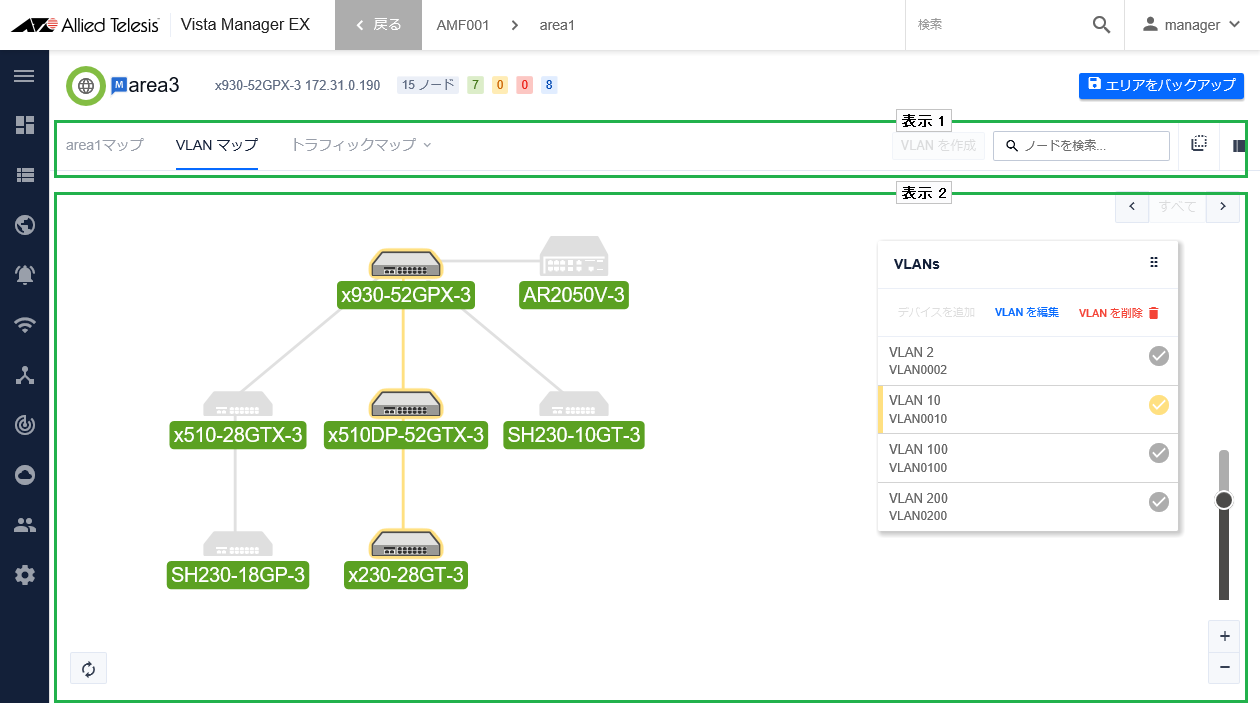Open the user management people icon
This screenshot has height=703, width=1260.
tap(24, 525)
